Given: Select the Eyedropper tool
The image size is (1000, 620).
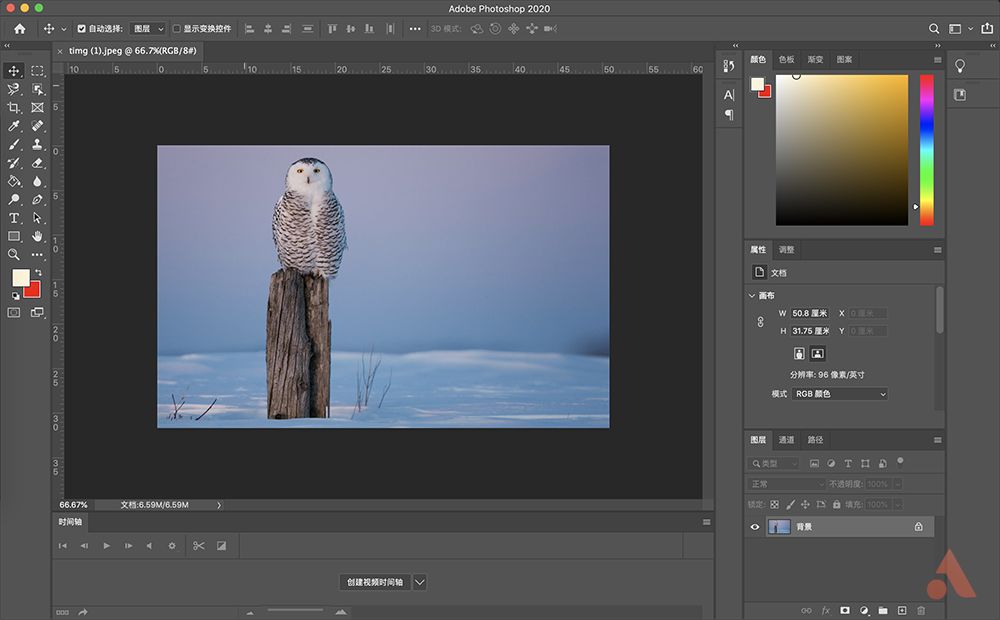Looking at the screenshot, I should click(x=14, y=126).
